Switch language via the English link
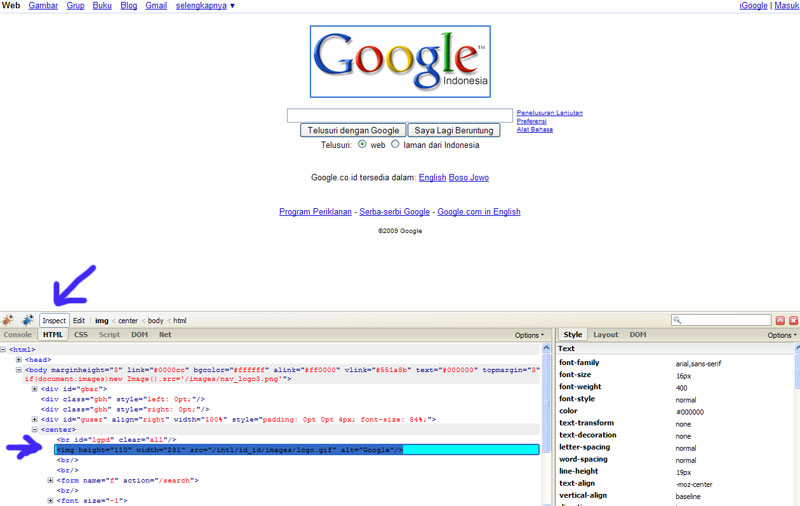Screen dimensions: 800x506 pos(433,178)
